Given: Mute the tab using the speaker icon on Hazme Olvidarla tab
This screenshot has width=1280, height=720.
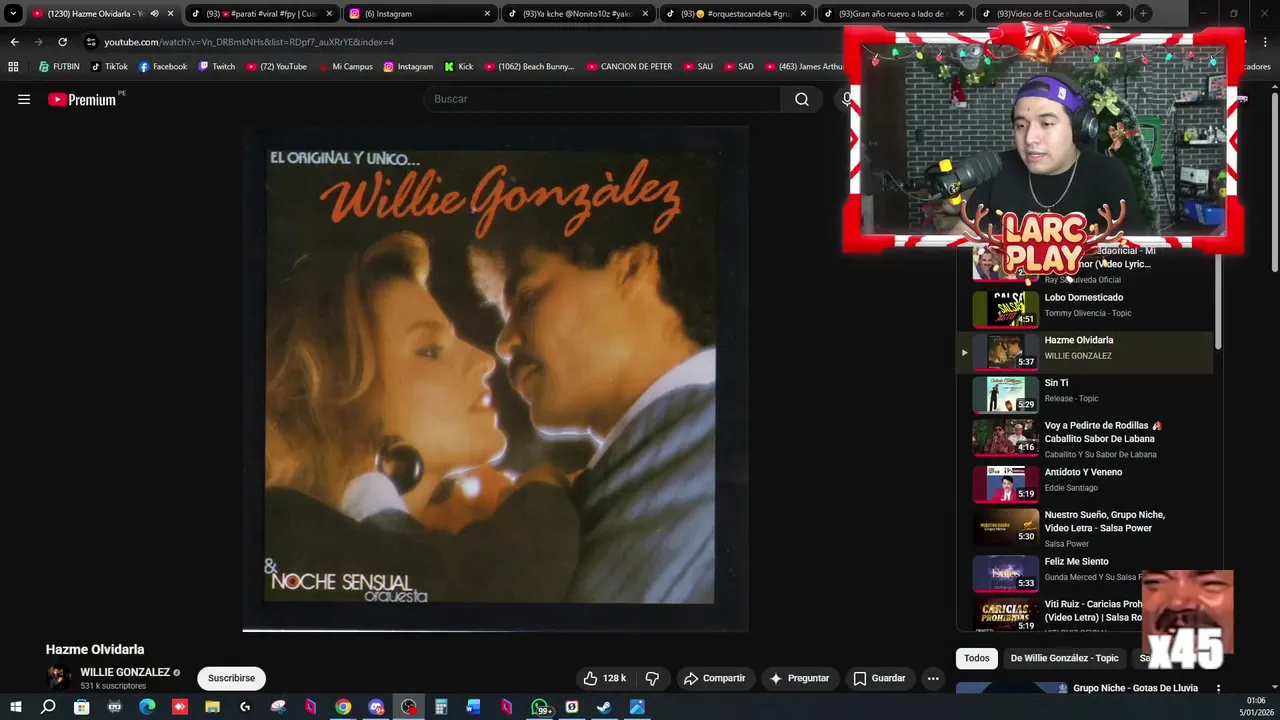Looking at the screenshot, I should pyautogui.click(x=154, y=14).
